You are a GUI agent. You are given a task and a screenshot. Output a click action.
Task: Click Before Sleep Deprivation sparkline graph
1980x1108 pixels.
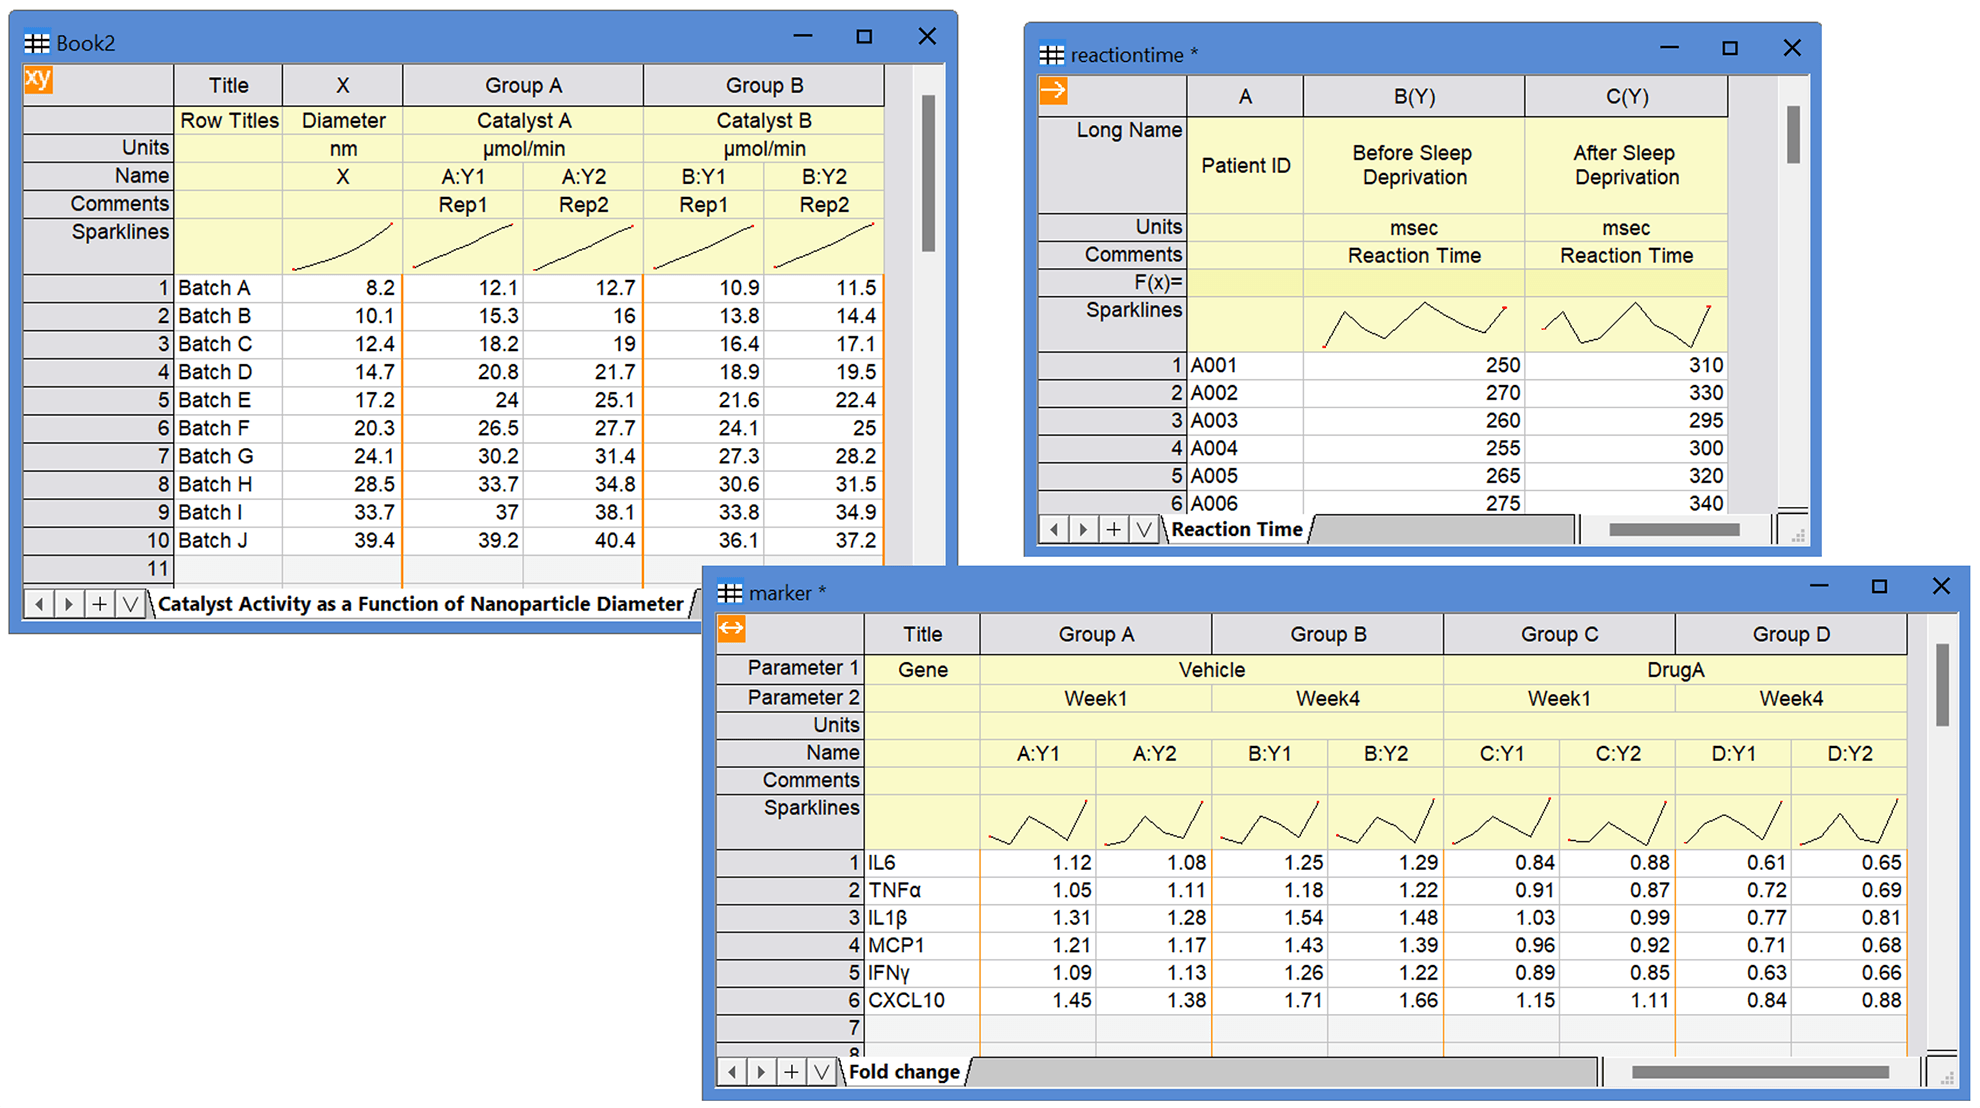click(x=1414, y=325)
